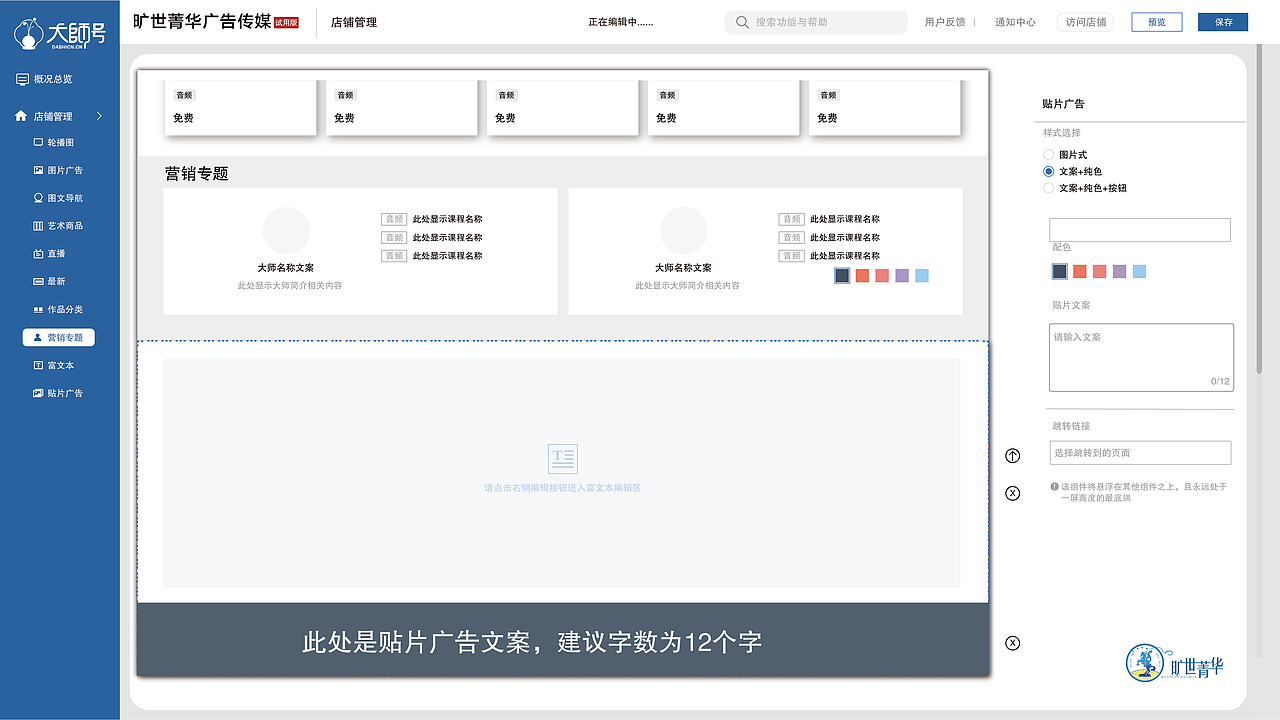The height and width of the screenshot is (720, 1280).
Task: Select purple swatch in canvas card
Action: tap(902, 276)
